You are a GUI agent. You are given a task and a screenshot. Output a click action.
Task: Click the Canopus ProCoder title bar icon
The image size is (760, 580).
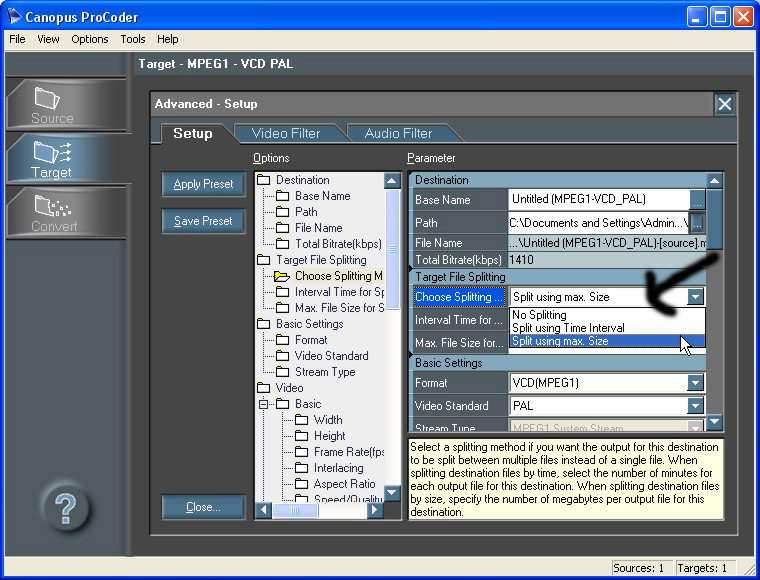click(14, 16)
